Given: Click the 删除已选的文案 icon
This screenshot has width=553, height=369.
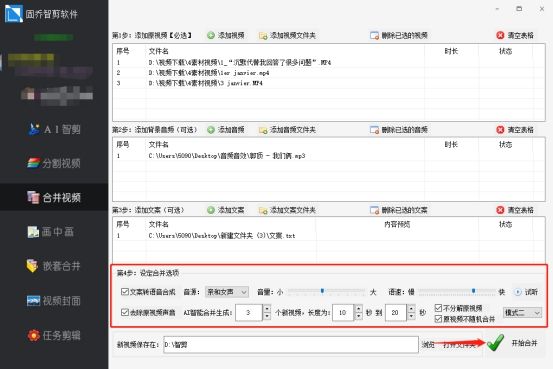Looking at the screenshot, I should [375, 210].
